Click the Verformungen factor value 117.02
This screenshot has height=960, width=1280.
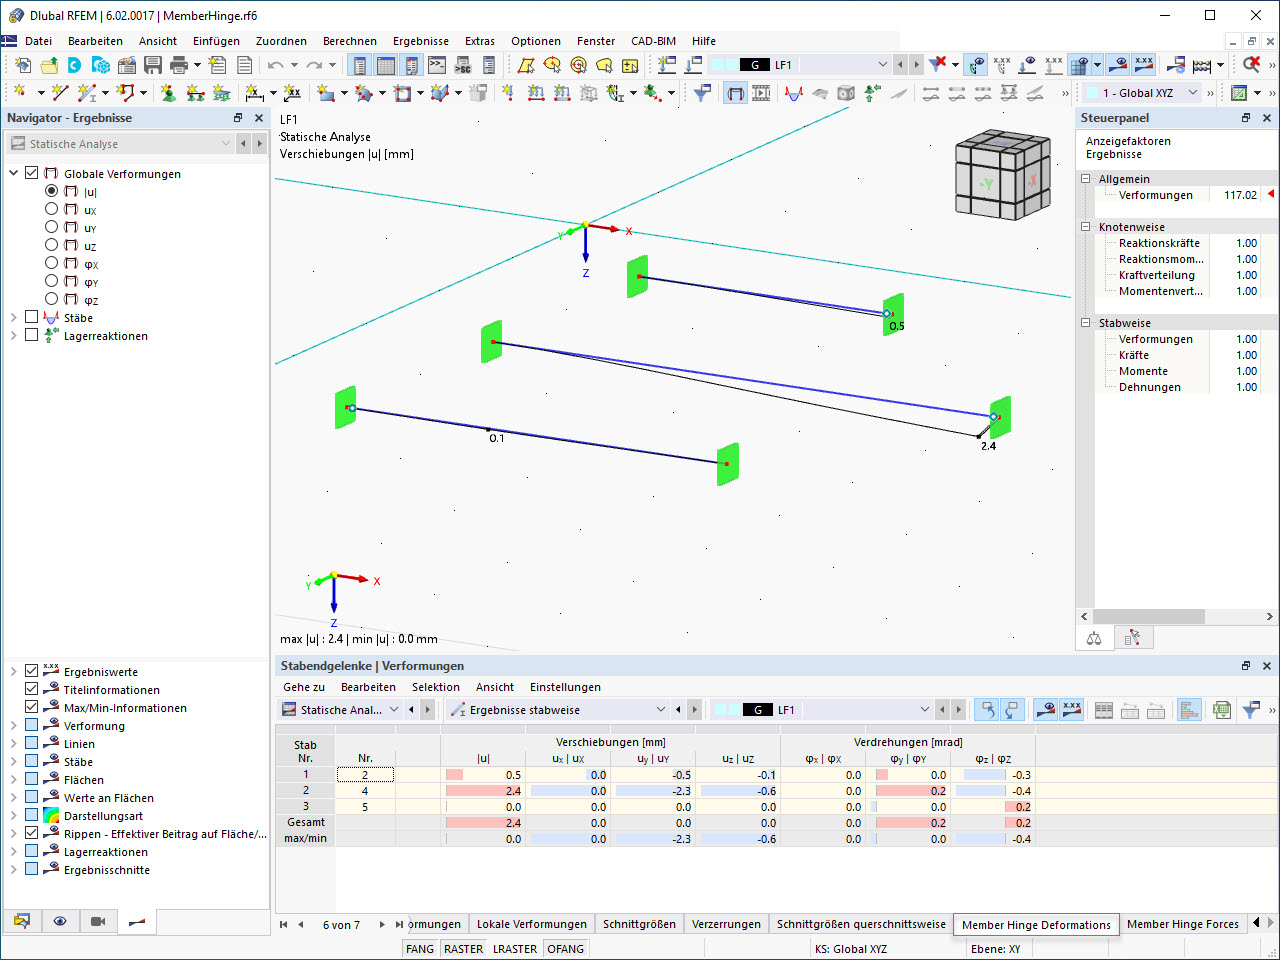(x=1240, y=195)
